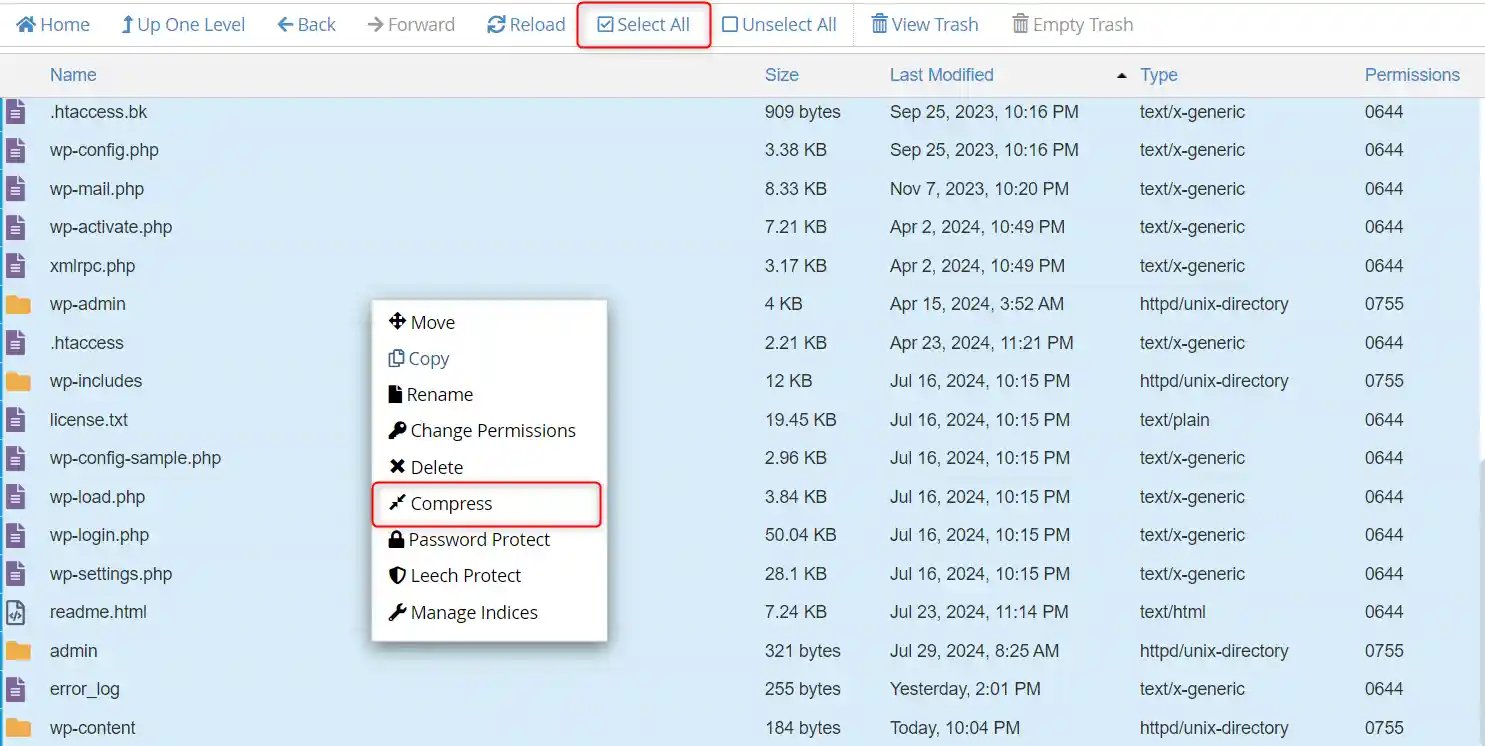
Task: Click file icon of wp-config.php
Action: [x=16, y=150]
